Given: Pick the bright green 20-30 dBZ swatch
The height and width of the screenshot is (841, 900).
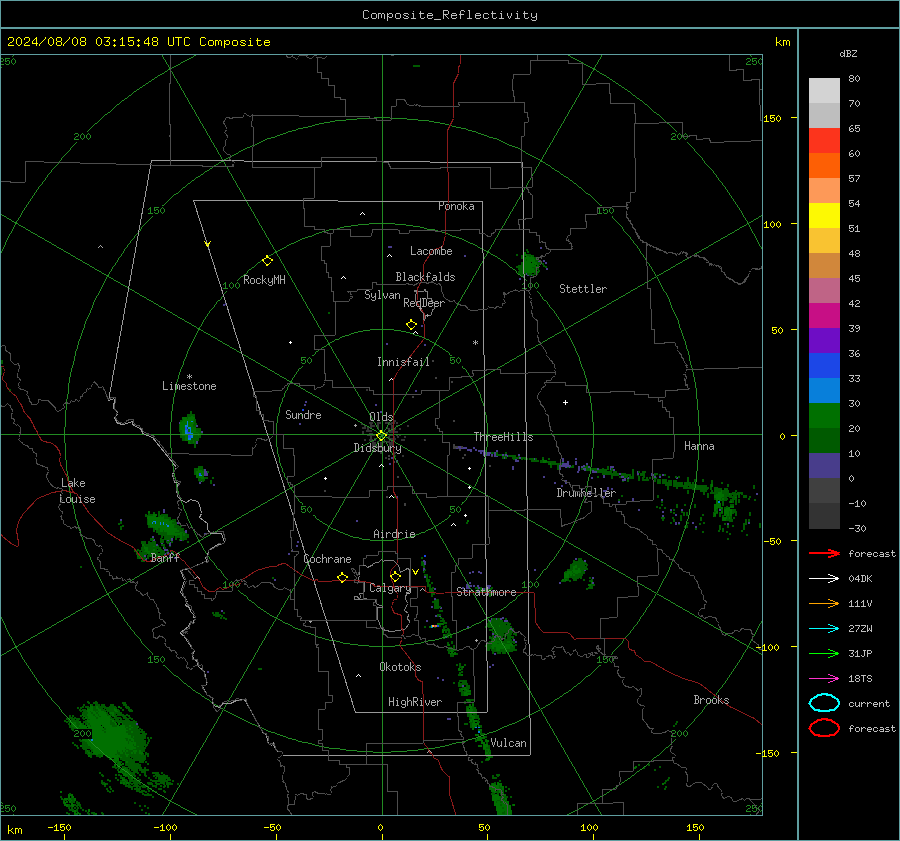Looking at the screenshot, I should pyautogui.click(x=824, y=416).
